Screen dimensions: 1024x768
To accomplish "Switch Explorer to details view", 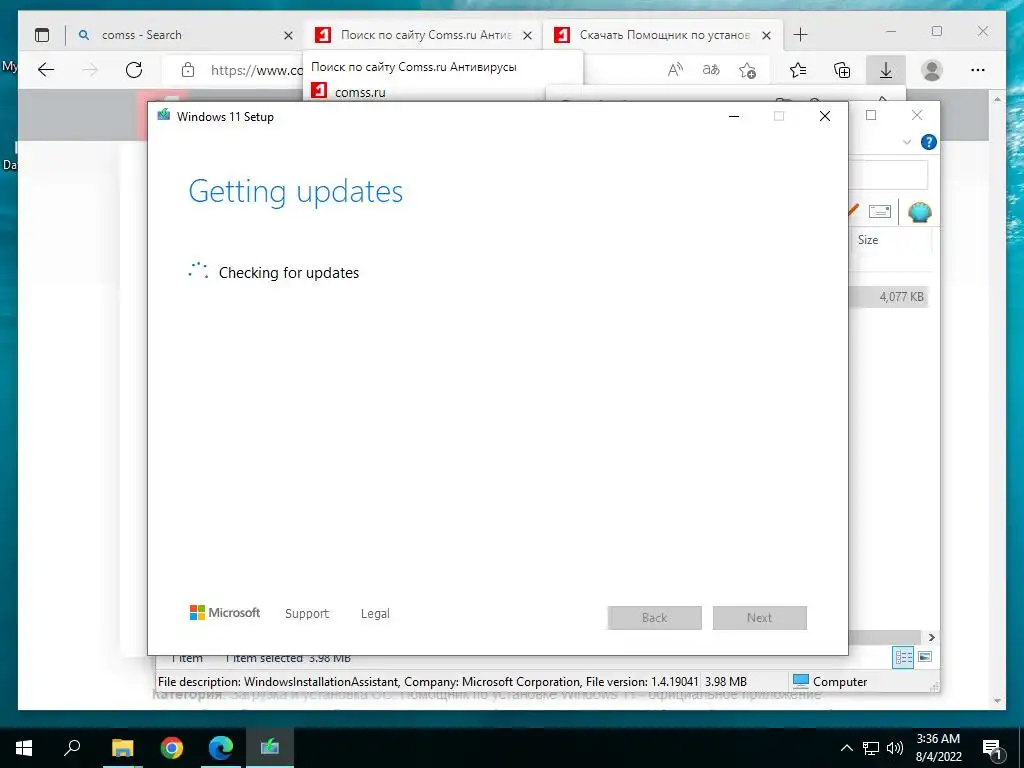I will pos(903,657).
